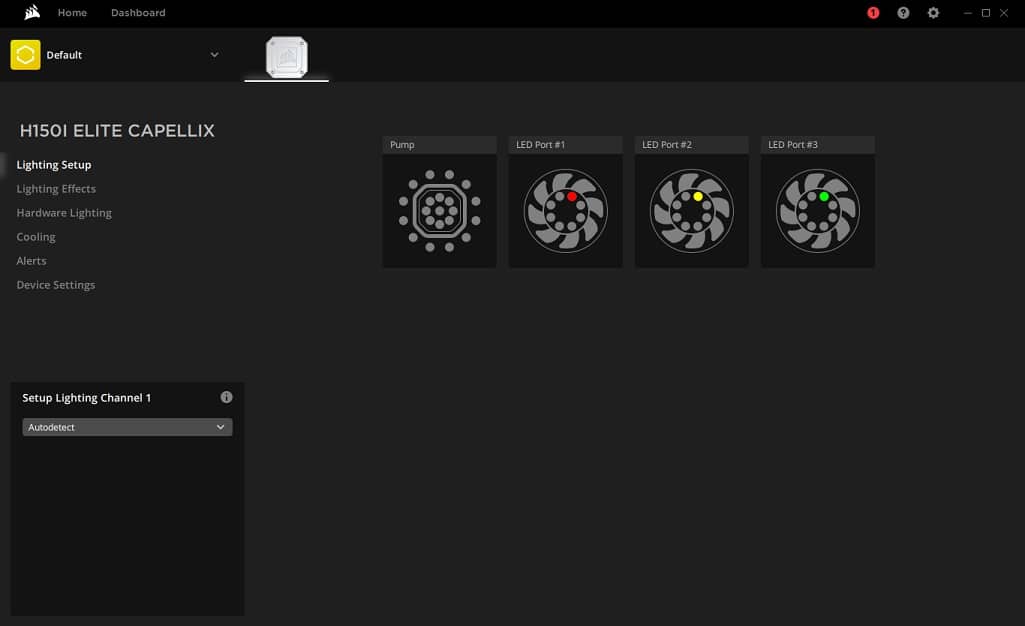The height and width of the screenshot is (626, 1025).
Task: Select the LED Port #1 fan icon
Action: coord(565,211)
